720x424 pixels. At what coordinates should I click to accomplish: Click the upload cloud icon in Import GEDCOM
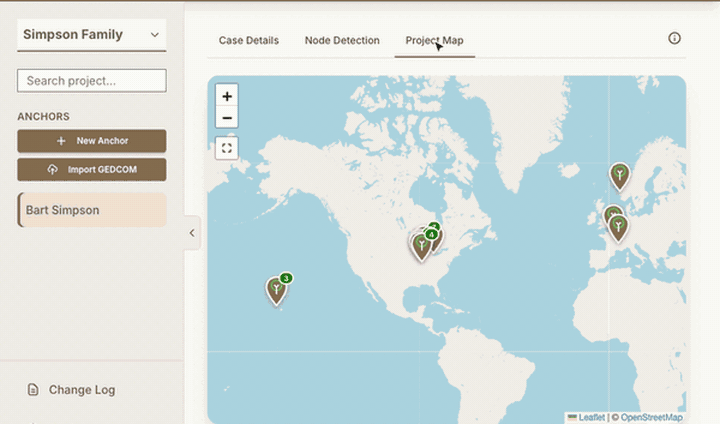(x=52, y=170)
